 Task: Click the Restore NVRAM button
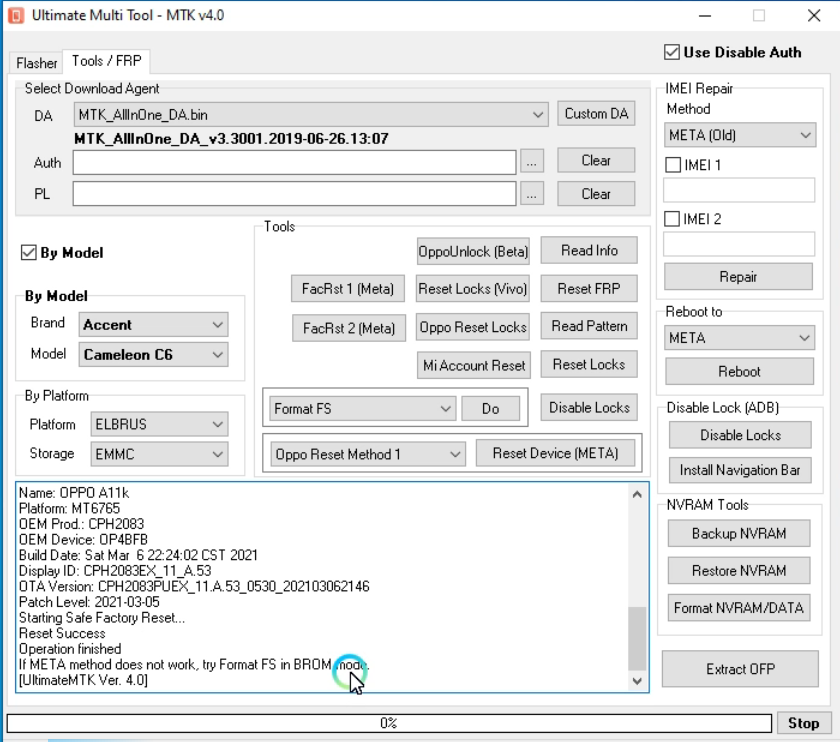point(739,571)
